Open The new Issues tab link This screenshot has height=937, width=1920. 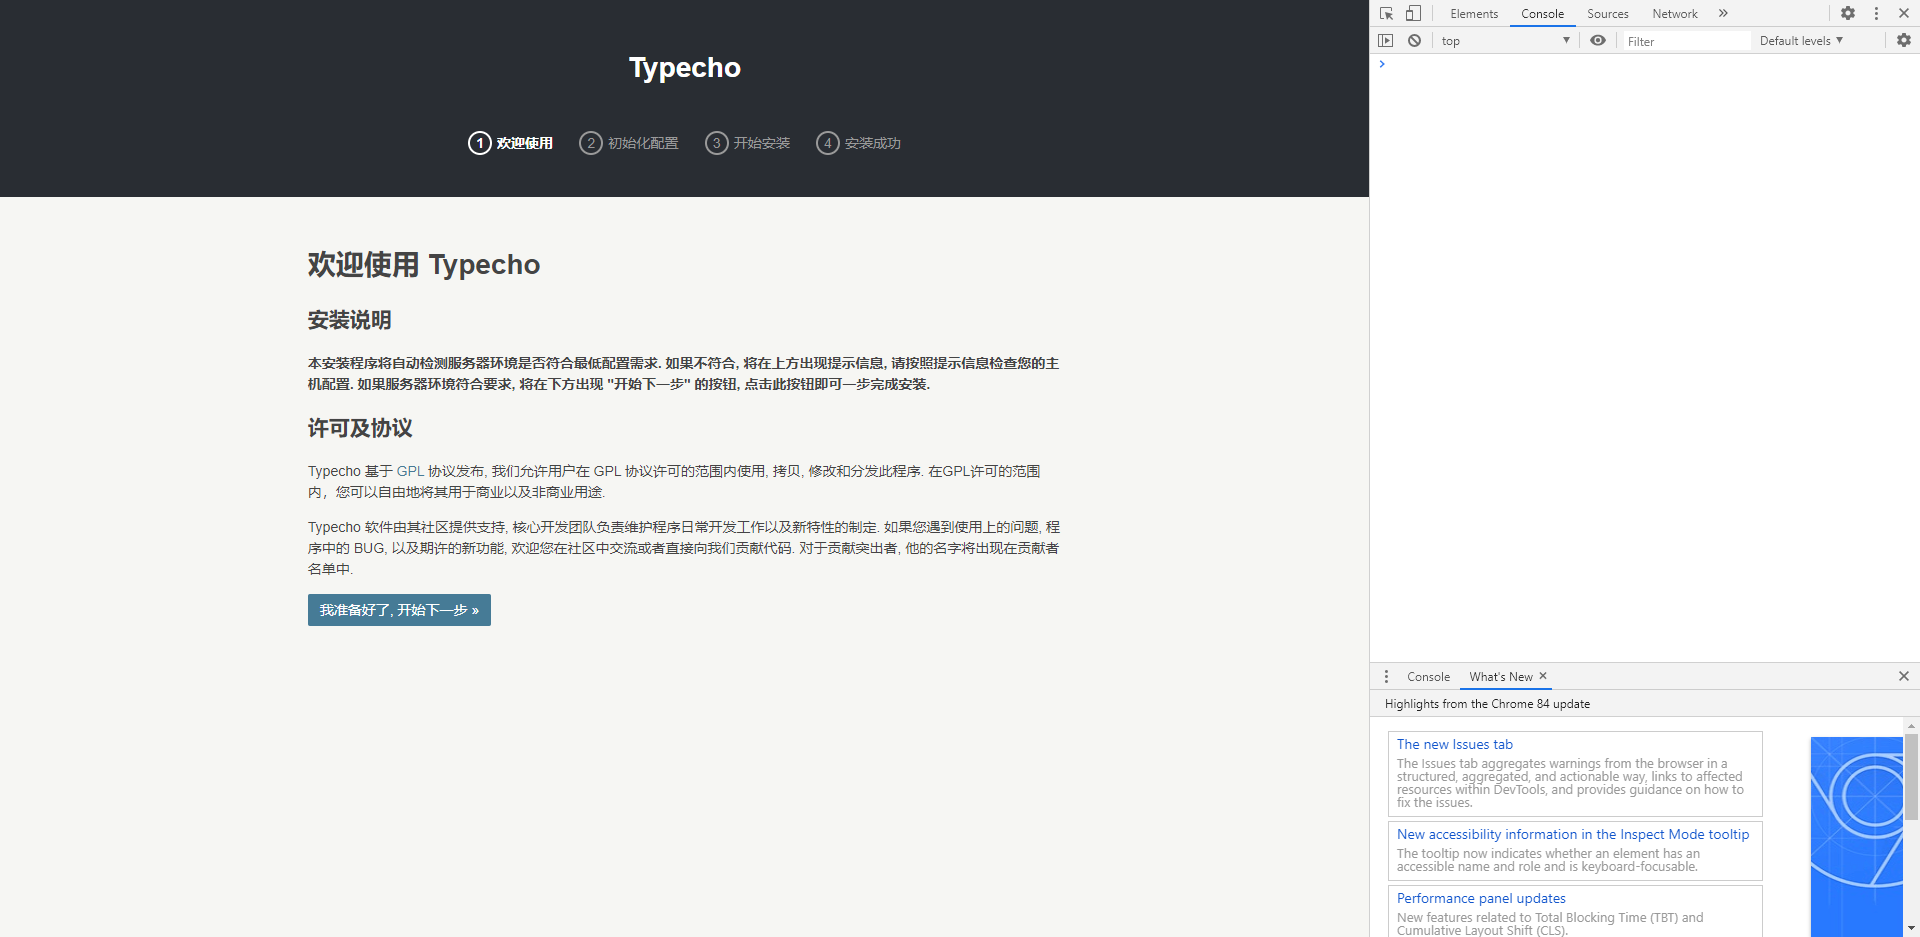tap(1454, 744)
